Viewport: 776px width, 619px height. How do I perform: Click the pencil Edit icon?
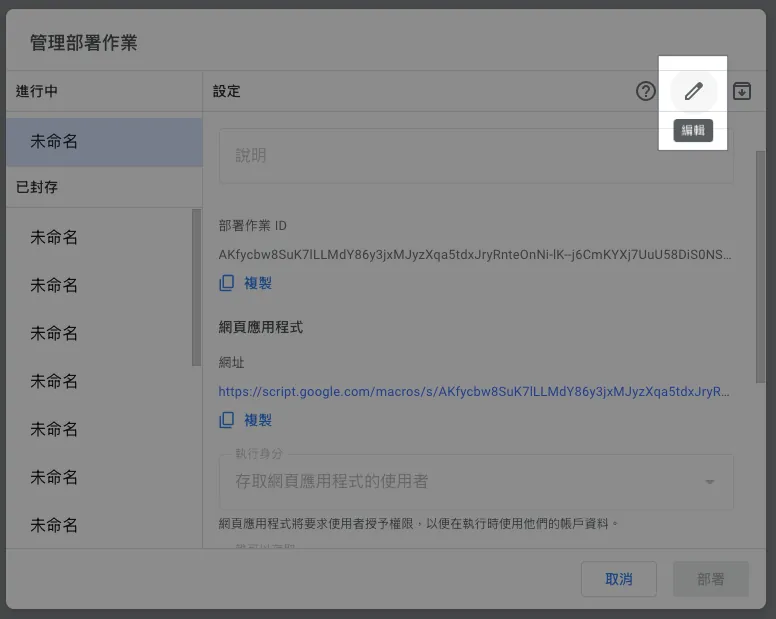pos(693,91)
